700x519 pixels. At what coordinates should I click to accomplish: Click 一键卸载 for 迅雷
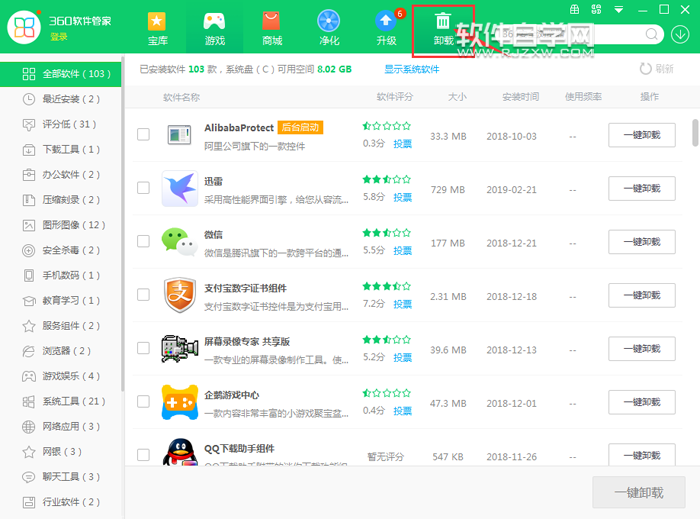coord(642,189)
